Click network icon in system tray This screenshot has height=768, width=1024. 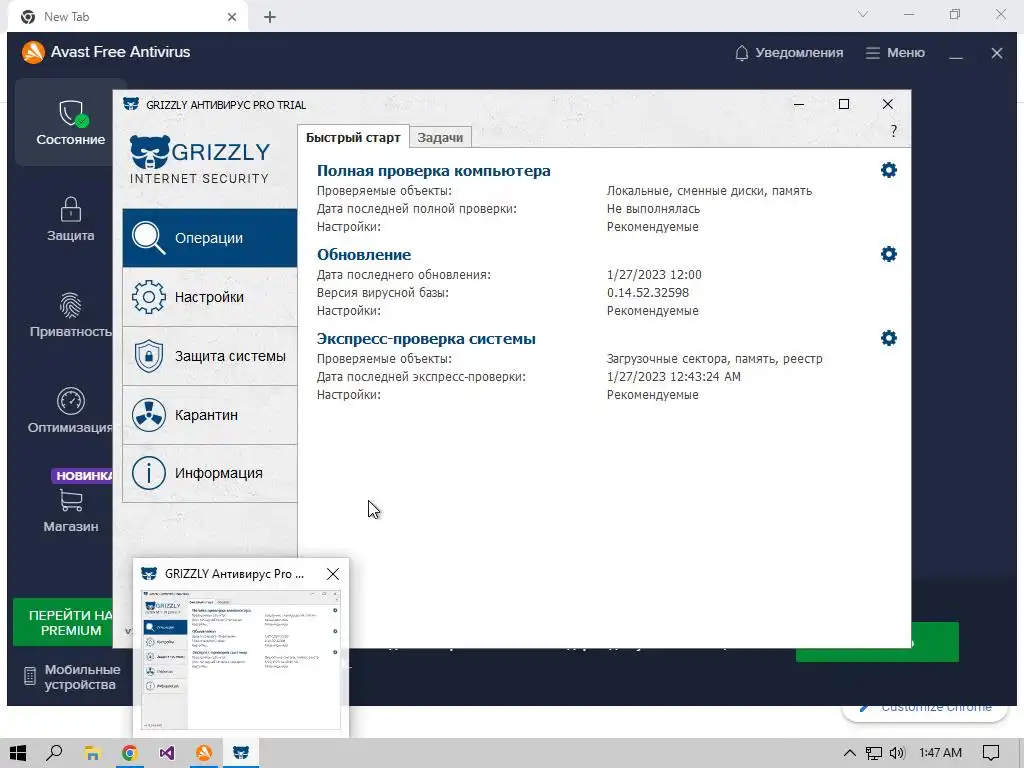[x=873, y=753]
